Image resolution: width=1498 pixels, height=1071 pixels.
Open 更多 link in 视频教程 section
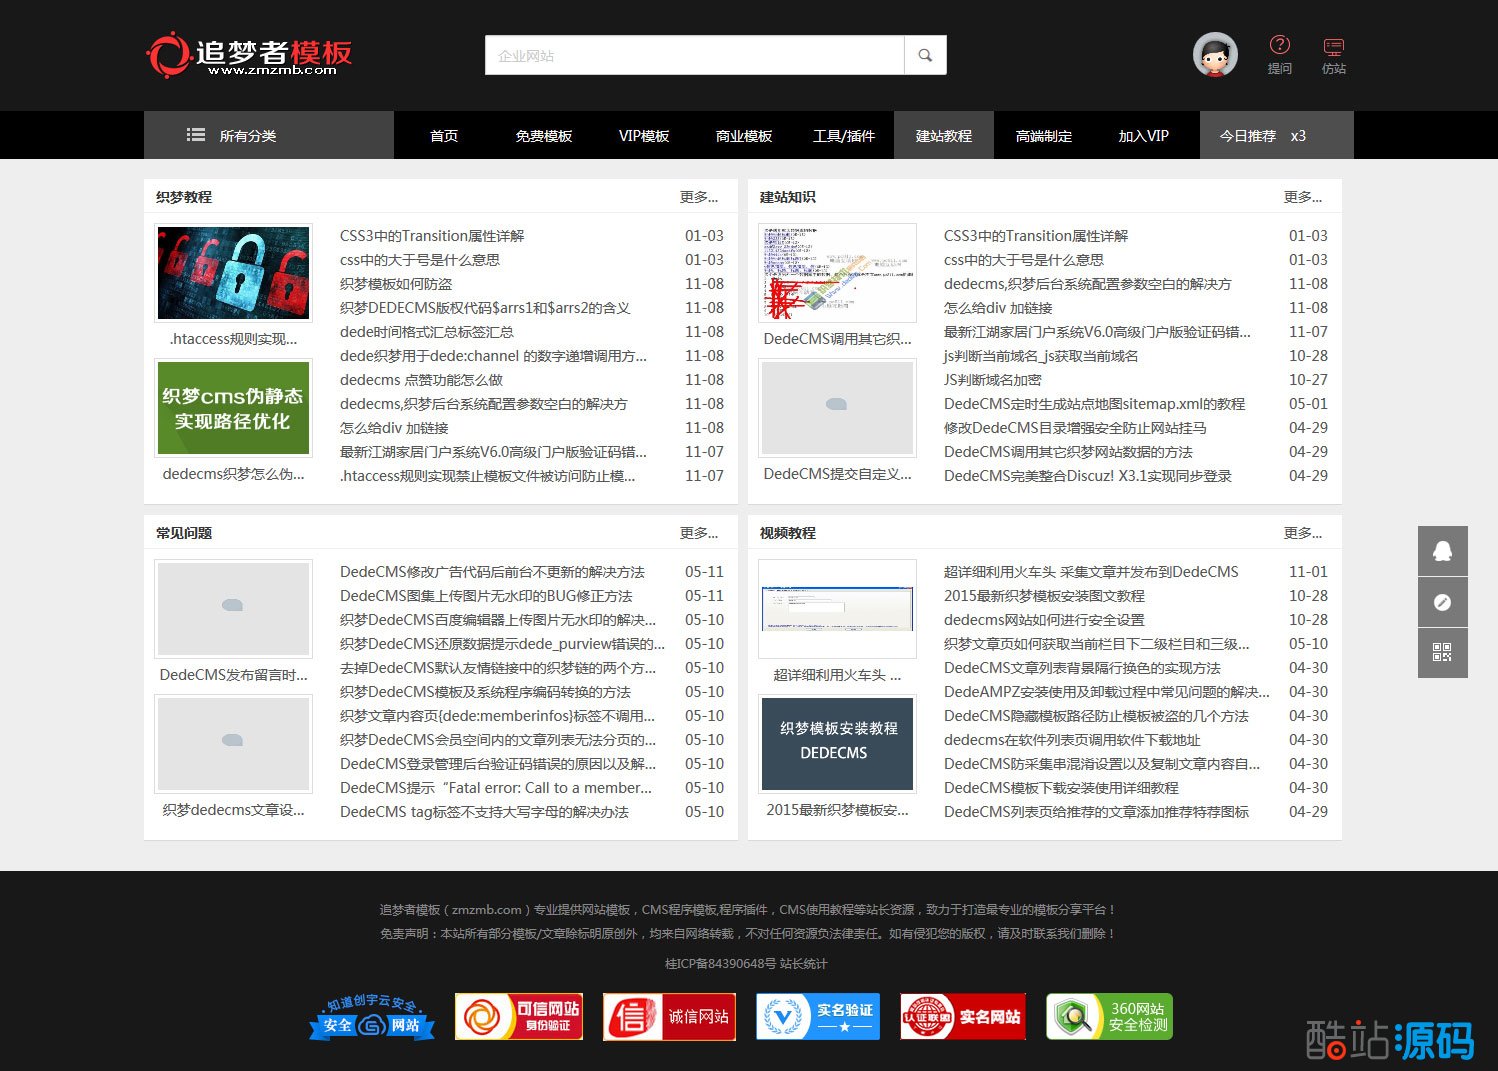click(1302, 533)
